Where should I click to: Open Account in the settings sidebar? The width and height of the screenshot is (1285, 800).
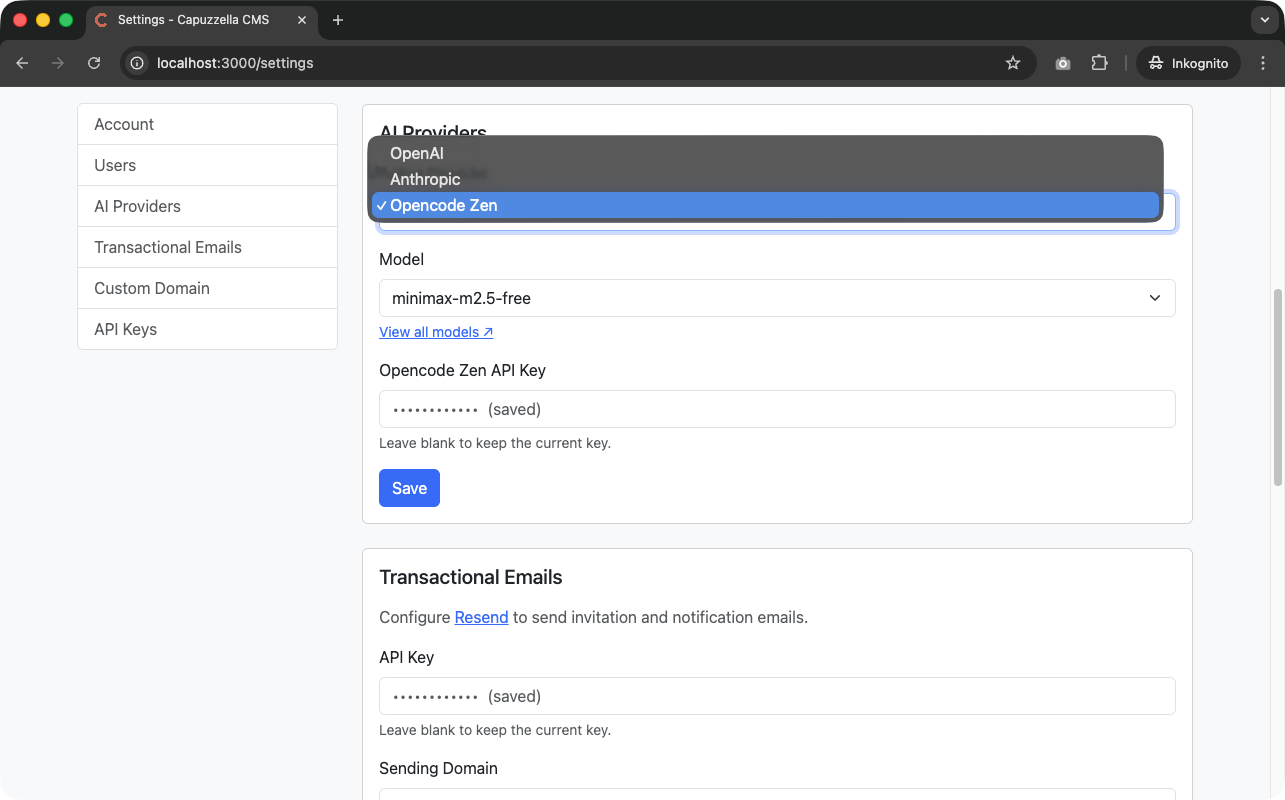click(207, 124)
